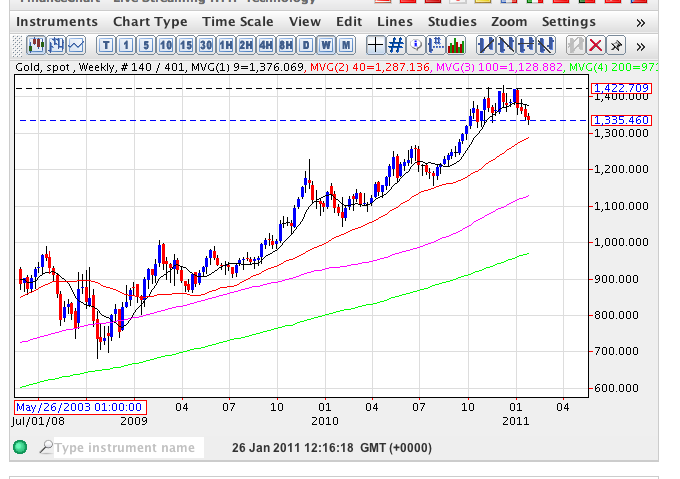Click the Jul/01/08 start date label
Screen dimensions: 680x479
[x=38, y=421]
